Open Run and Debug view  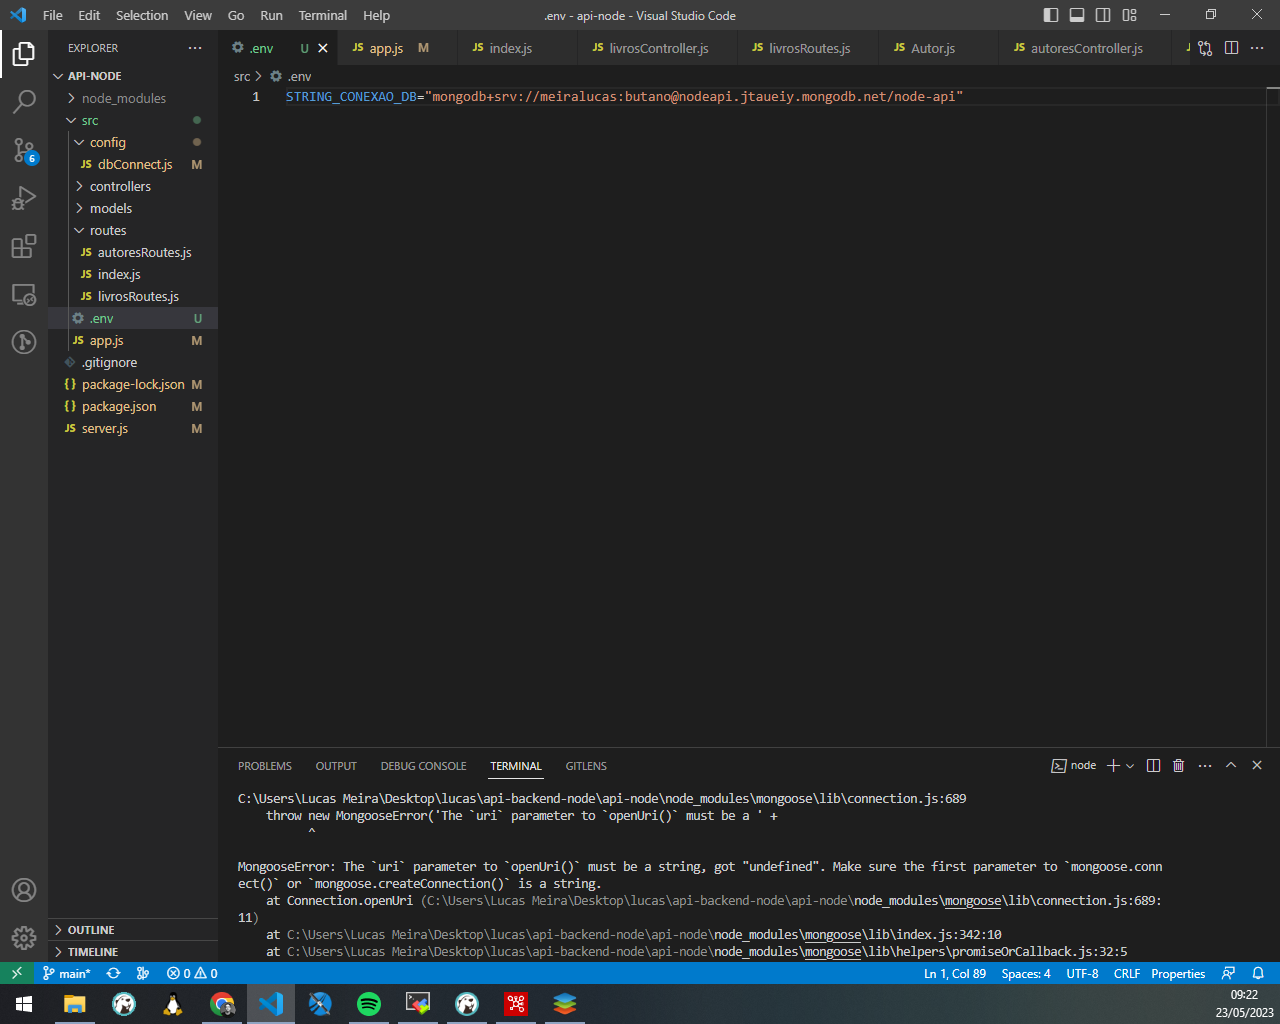click(24, 198)
